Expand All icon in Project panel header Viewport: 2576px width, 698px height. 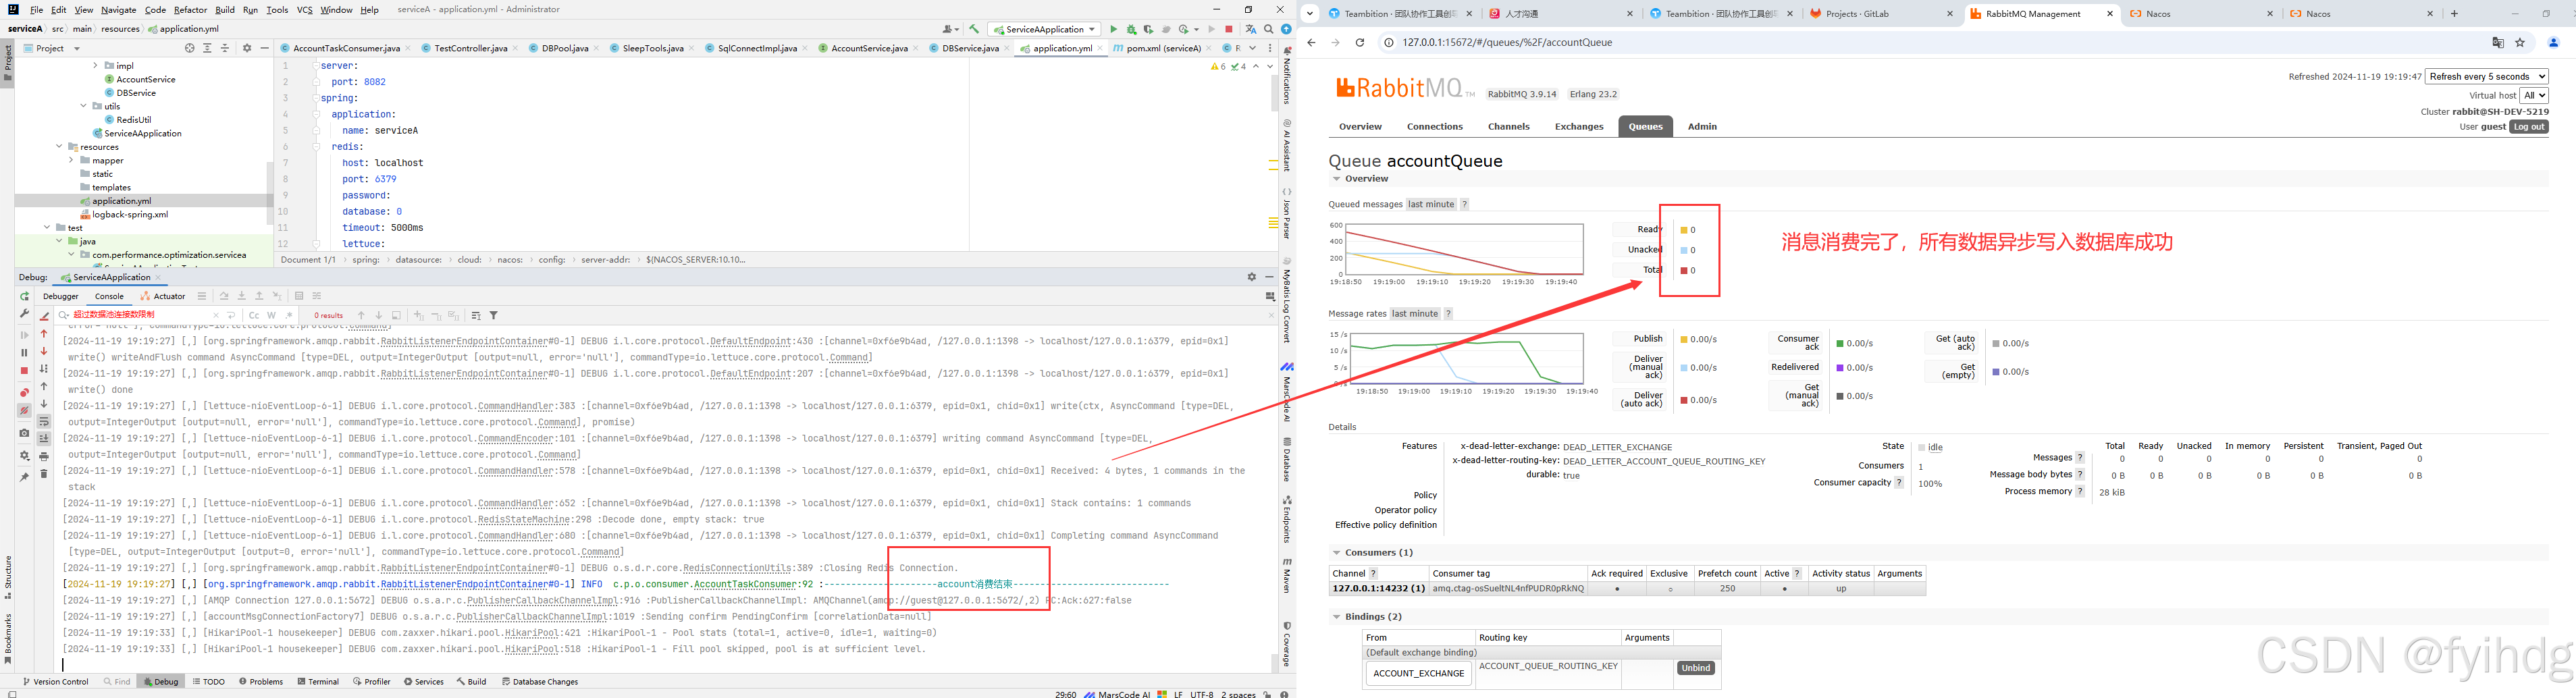point(207,48)
